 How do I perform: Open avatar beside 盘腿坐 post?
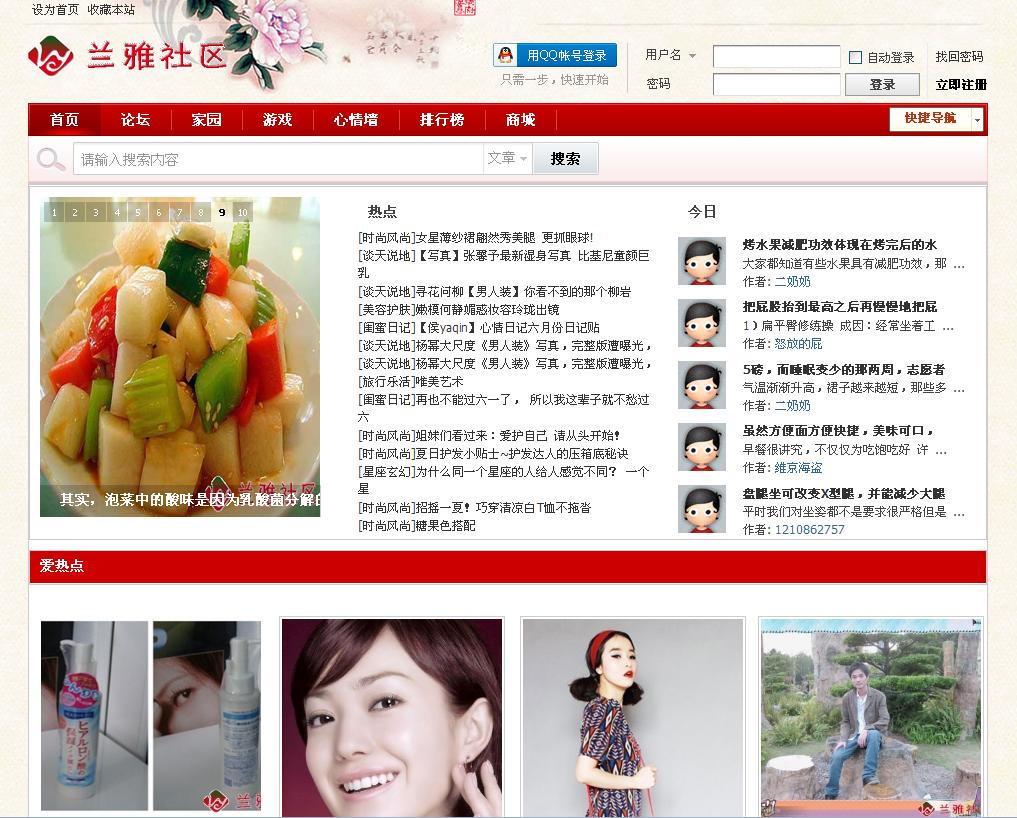(x=702, y=509)
